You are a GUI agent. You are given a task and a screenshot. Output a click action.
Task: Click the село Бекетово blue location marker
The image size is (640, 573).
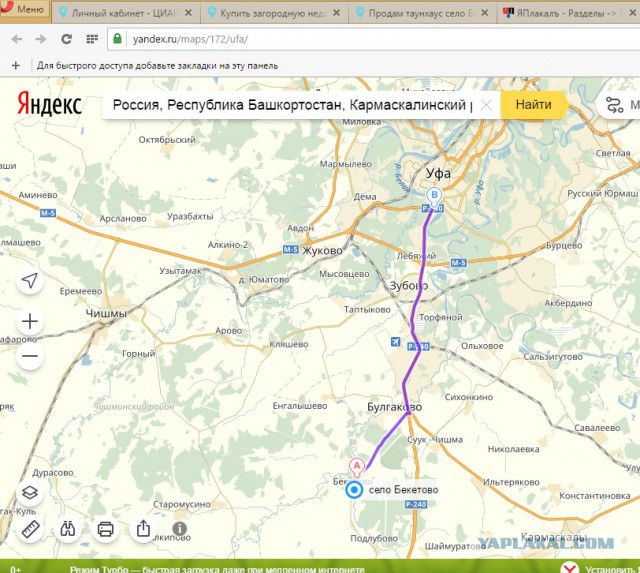tap(354, 489)
